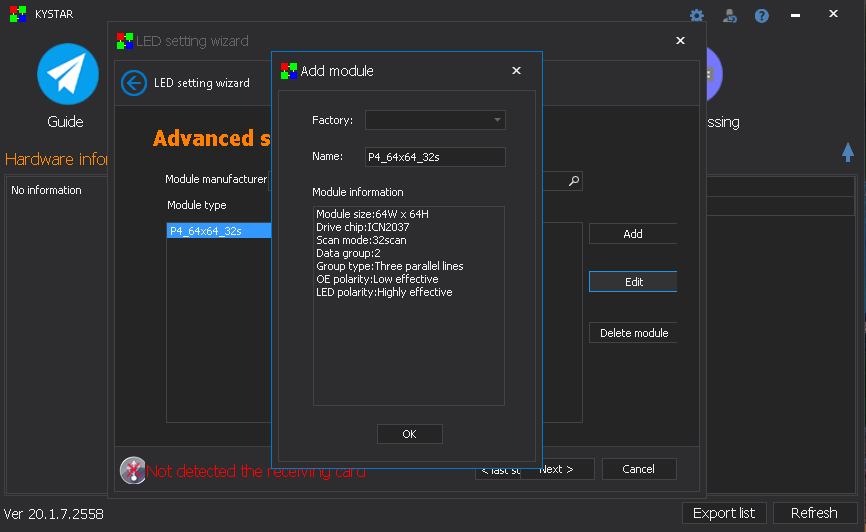This screenshot has height=532, width=866.
Task: Click the Name input field
Action: click(435, 157)
